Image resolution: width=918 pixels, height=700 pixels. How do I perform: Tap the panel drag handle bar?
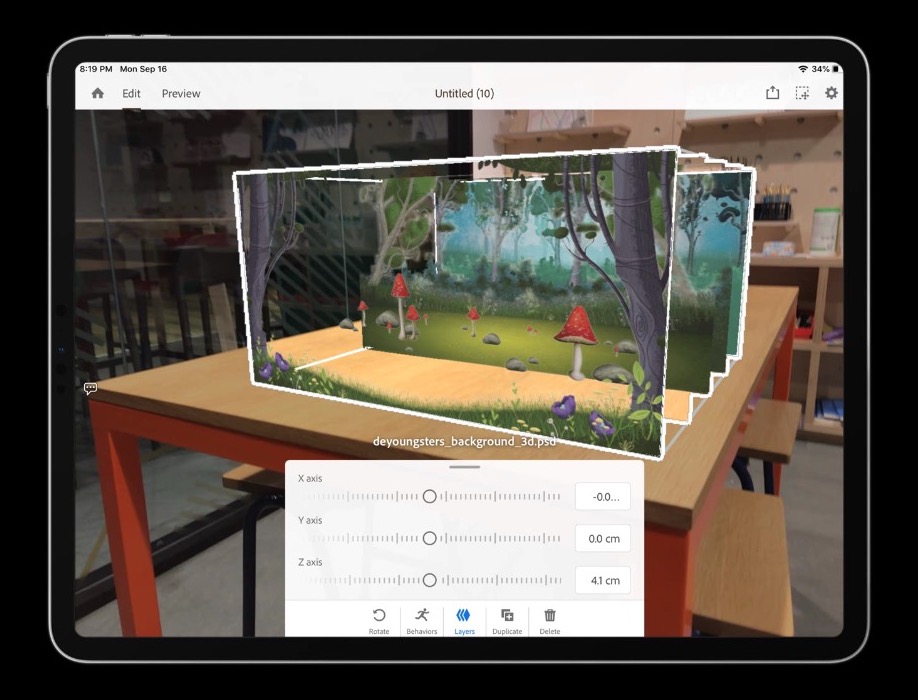click(464, 467)
